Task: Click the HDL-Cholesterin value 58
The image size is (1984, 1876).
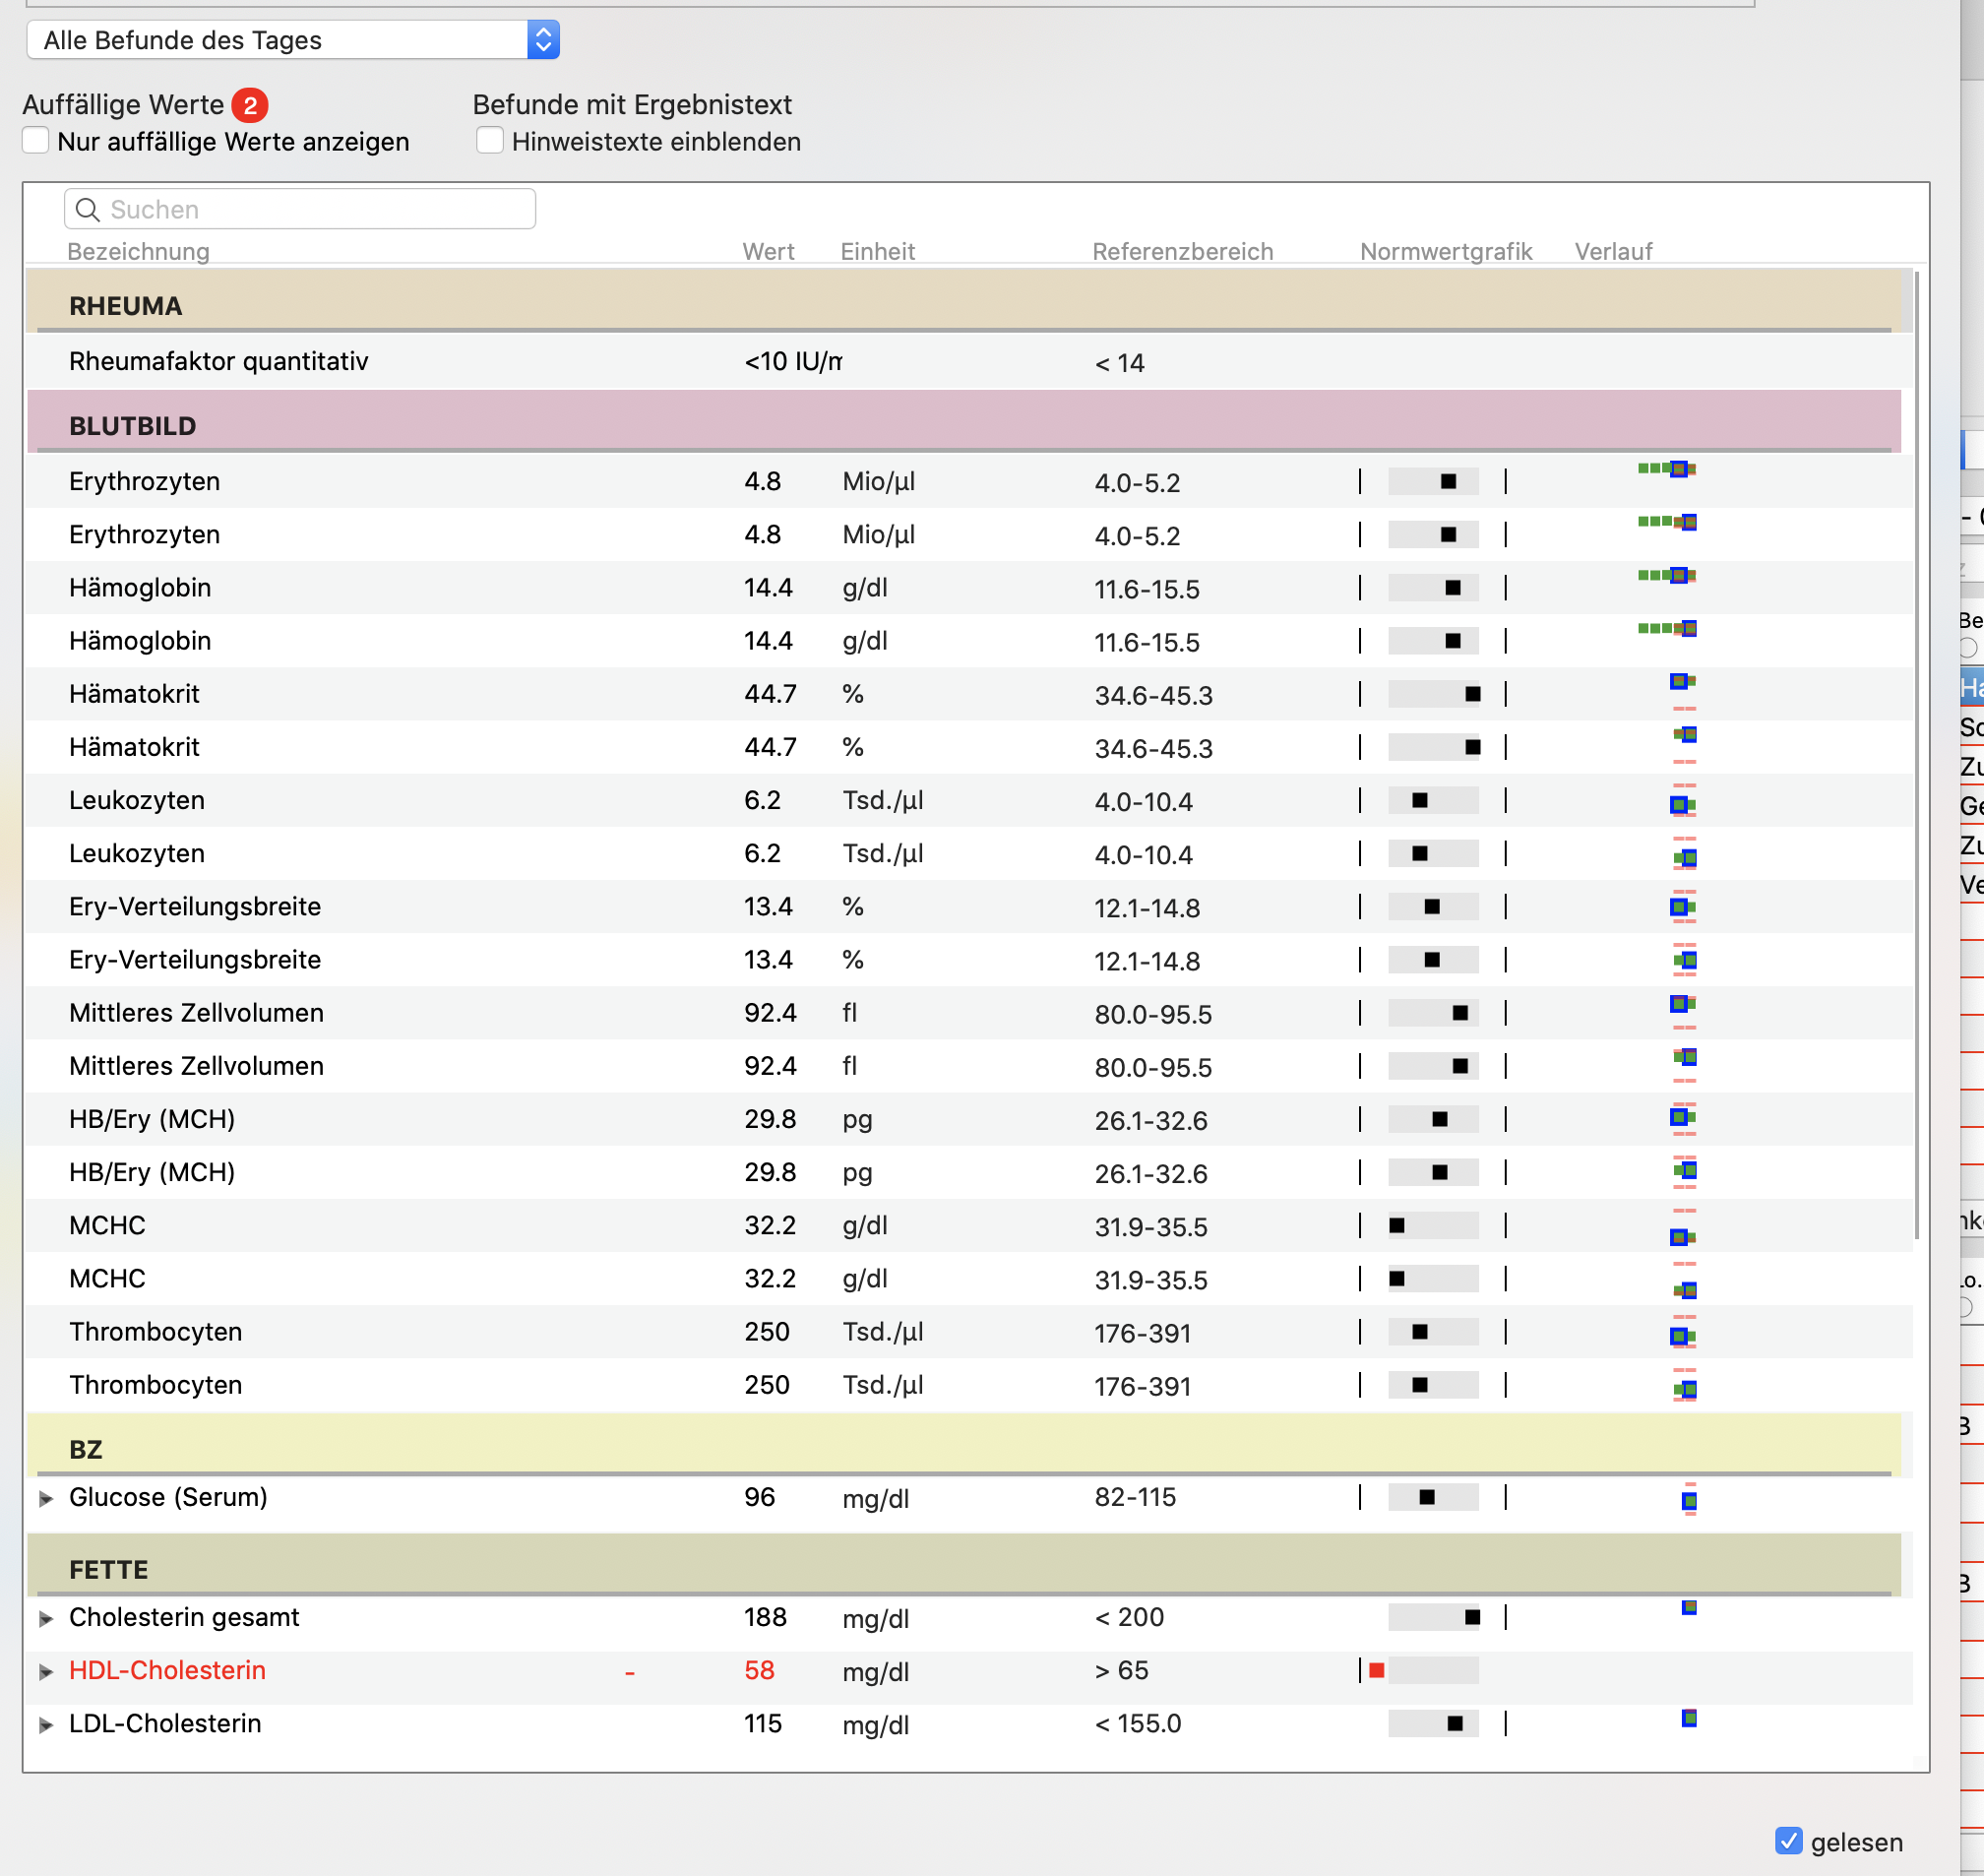Action: click(x=759, y=1670)
